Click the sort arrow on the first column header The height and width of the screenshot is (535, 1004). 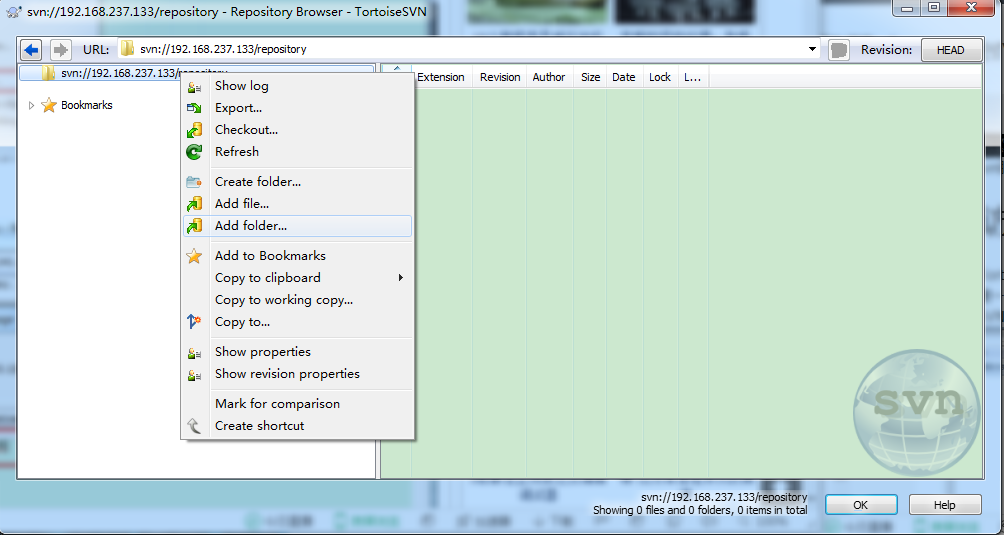click(397, 68)
